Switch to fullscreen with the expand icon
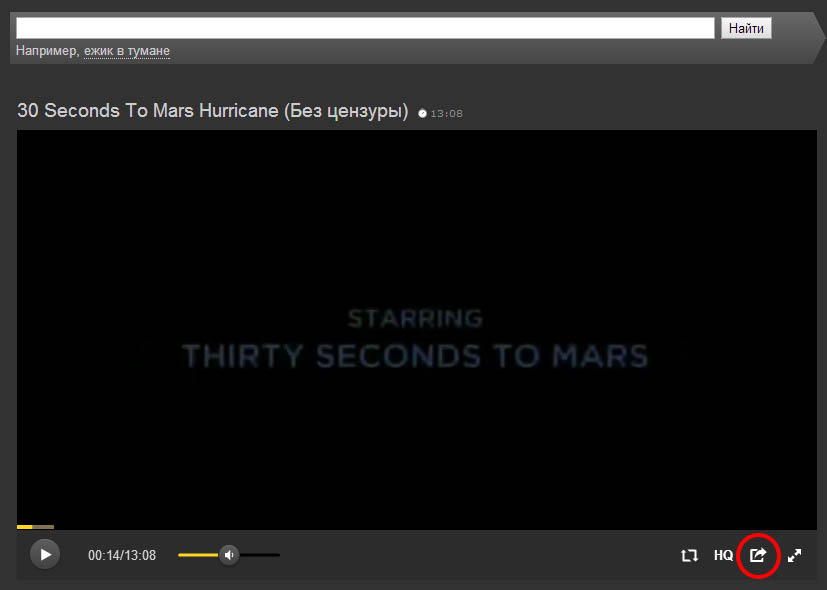This screenshot has height=590, width=827. click(x=794, y=555)
